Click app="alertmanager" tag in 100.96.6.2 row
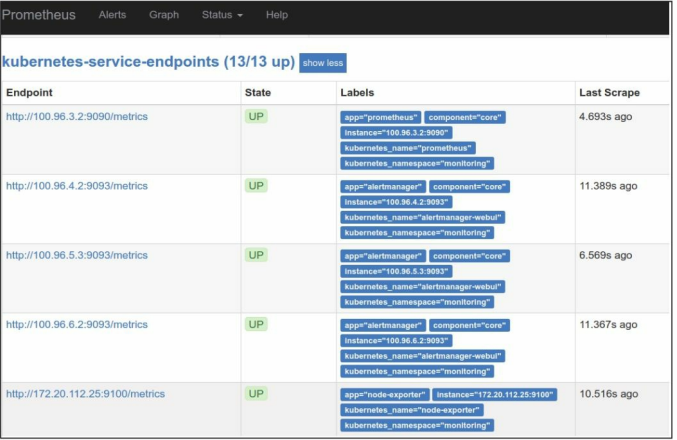677x440 pixels. [383, 326]
